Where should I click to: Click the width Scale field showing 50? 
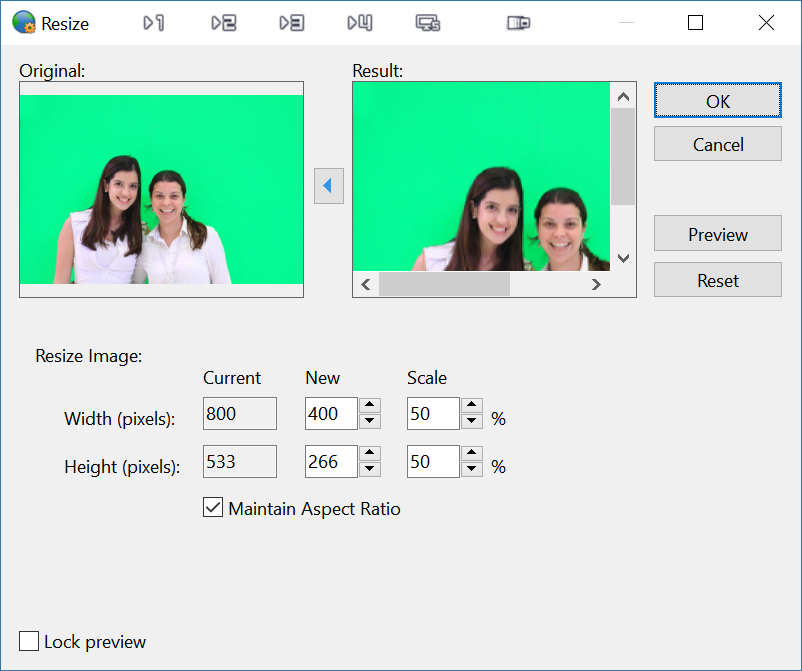pyautogui.click(x=434, y=413)
